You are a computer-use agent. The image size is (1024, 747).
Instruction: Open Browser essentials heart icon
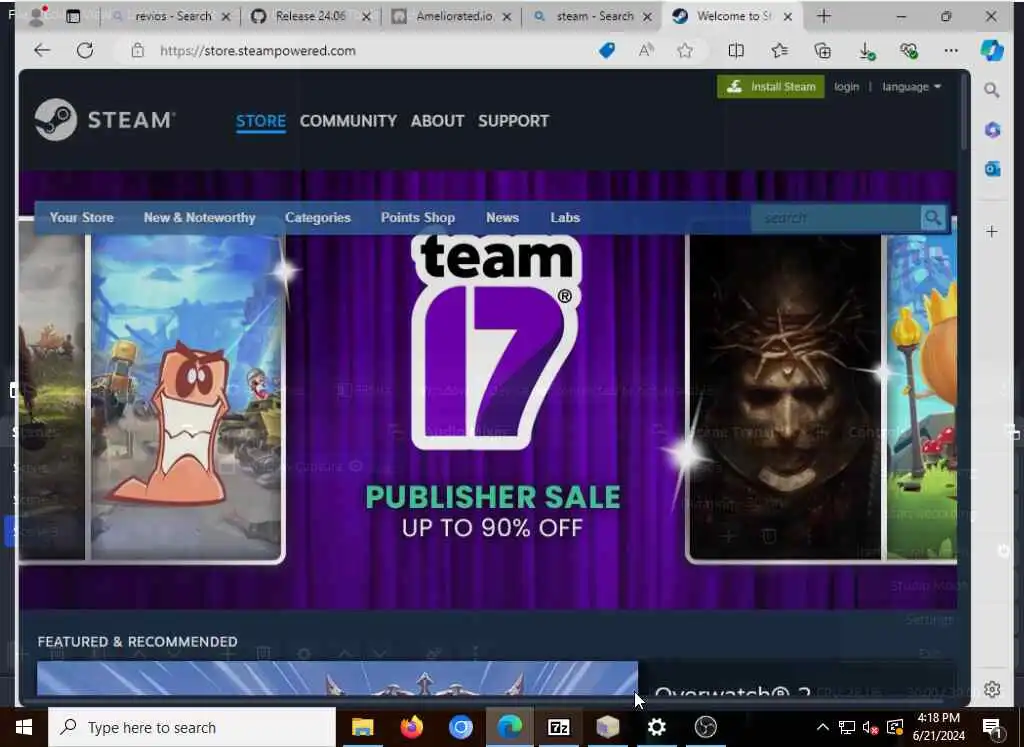pyautogui.click(x=908, y=51)
